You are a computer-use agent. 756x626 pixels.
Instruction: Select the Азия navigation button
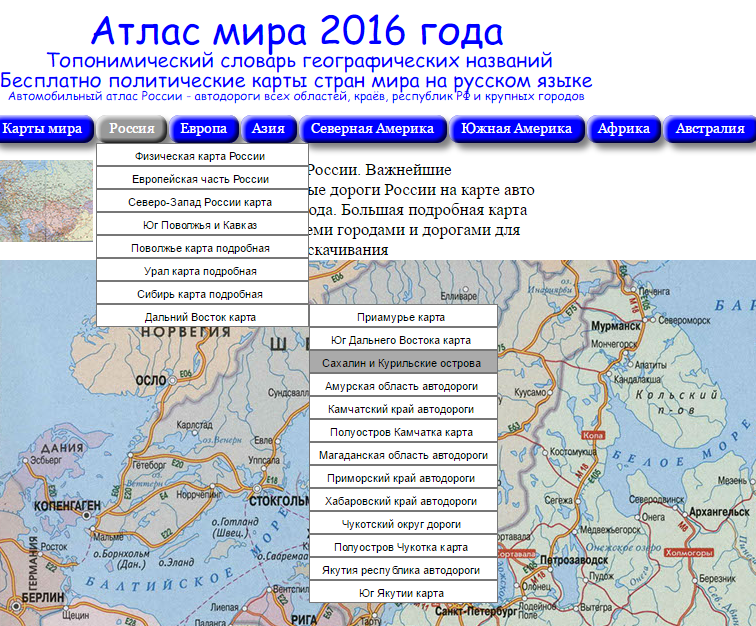click(268, 129)
